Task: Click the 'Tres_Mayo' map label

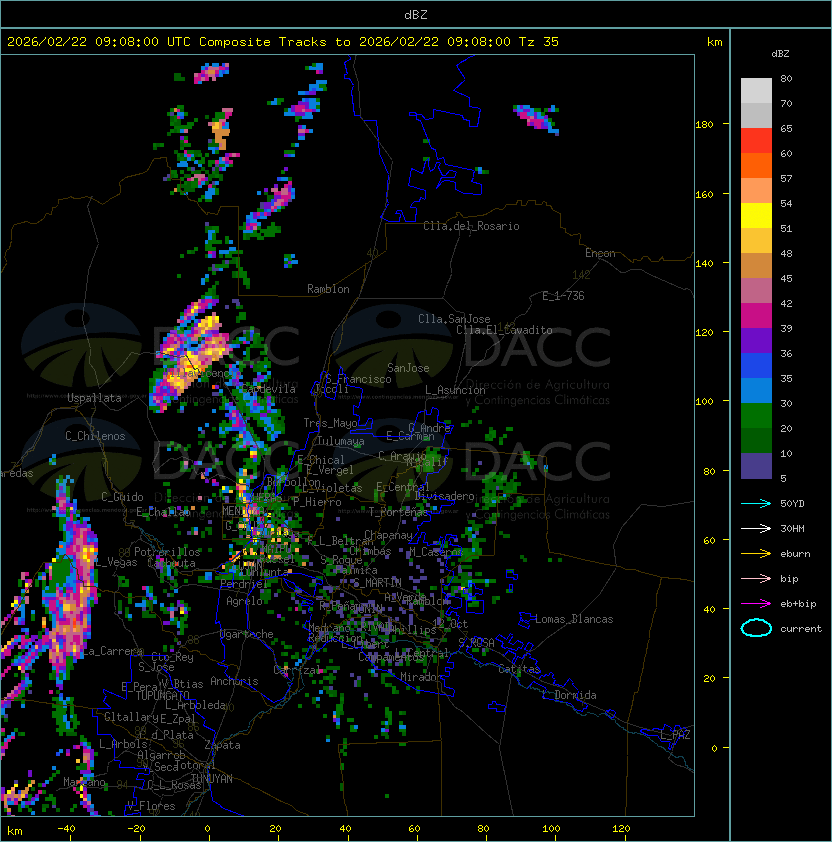Action: click(330, 423)
